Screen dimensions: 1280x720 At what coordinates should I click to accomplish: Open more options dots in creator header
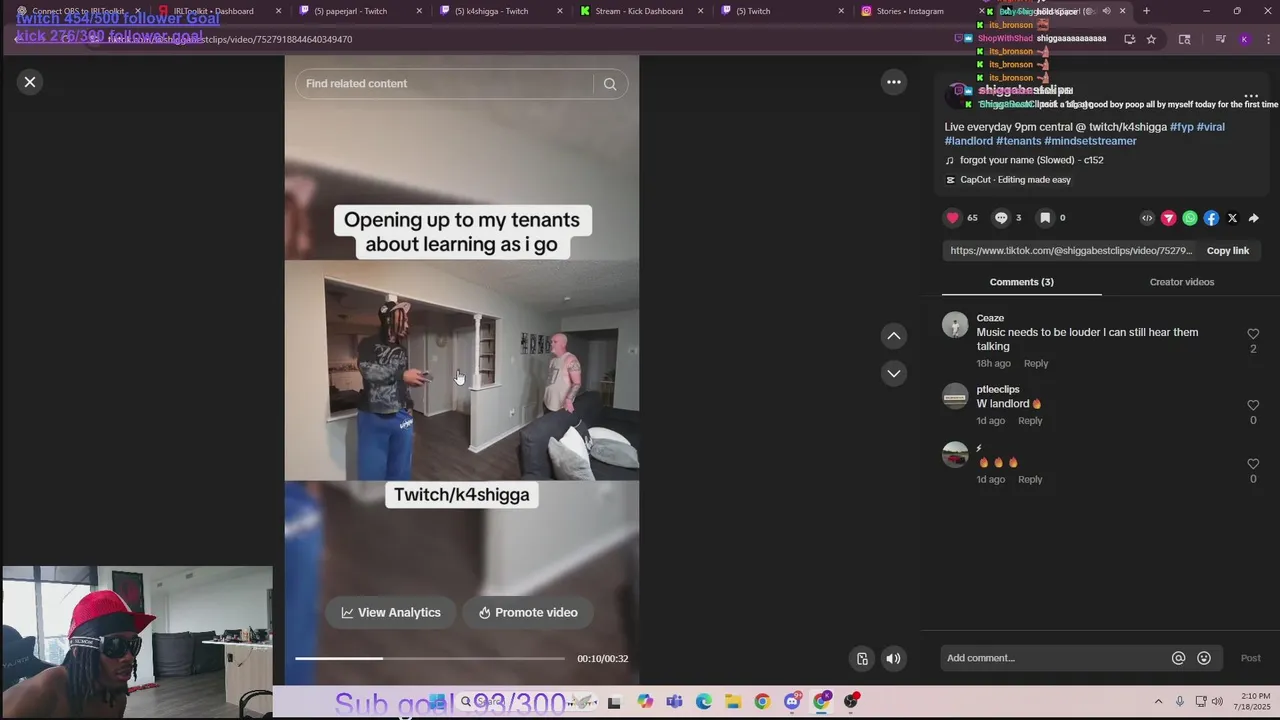point(1251,97)
